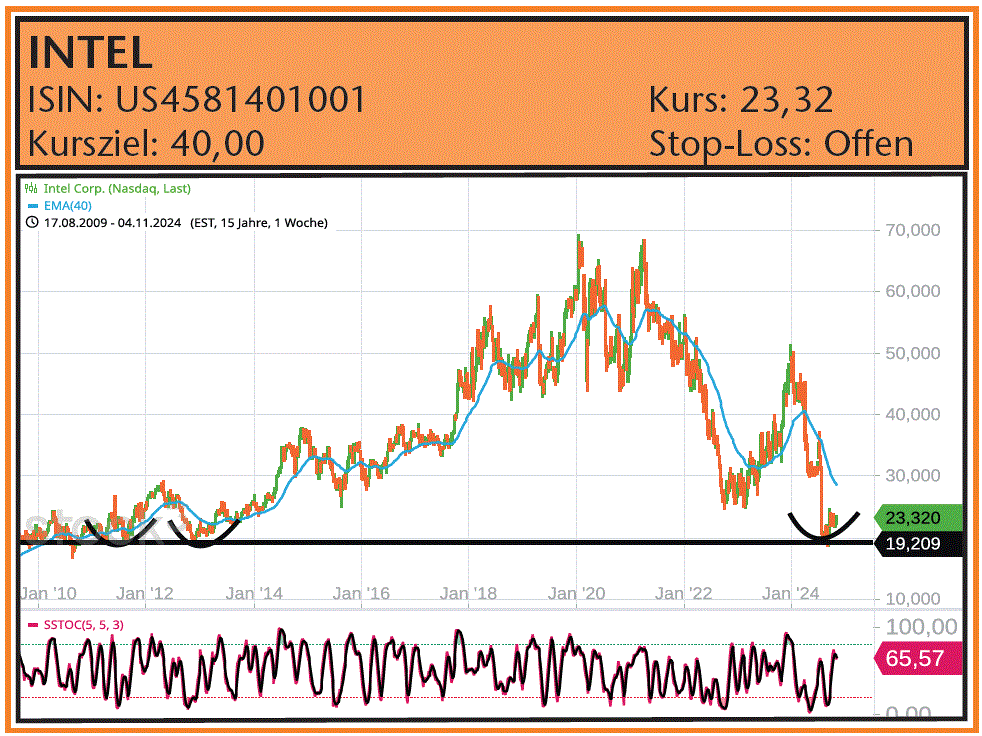Click the Jan '18 time axis label
This screenshot has width=982, height=736.
(x=468, y=593)
